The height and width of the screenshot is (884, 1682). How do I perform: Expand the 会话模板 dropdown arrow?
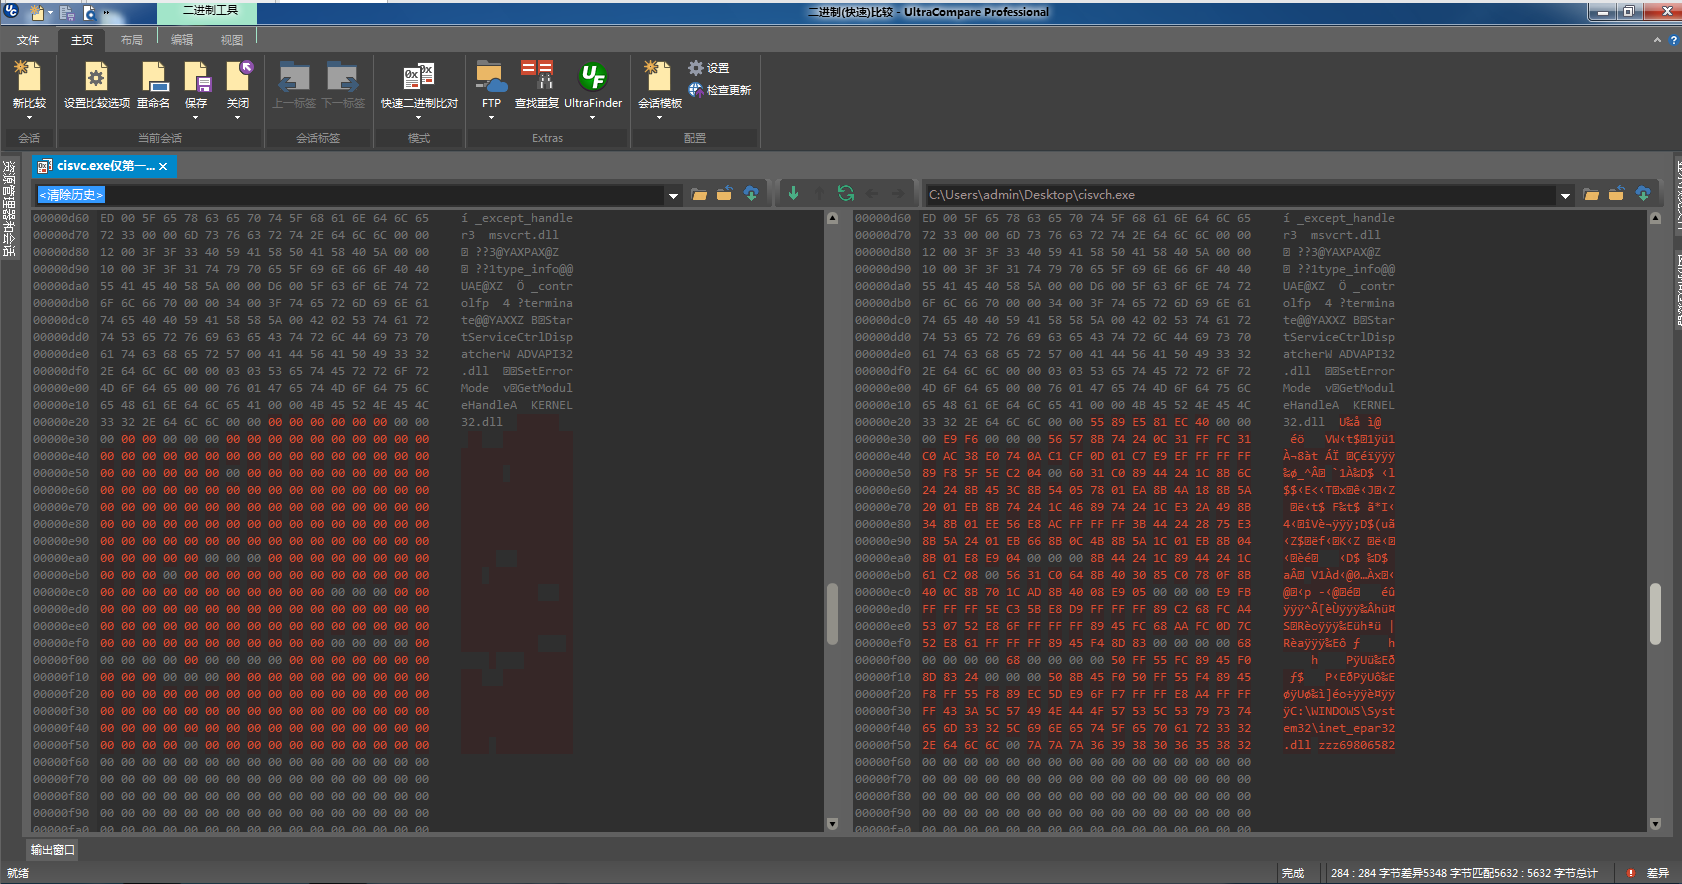tap(659, 118)
